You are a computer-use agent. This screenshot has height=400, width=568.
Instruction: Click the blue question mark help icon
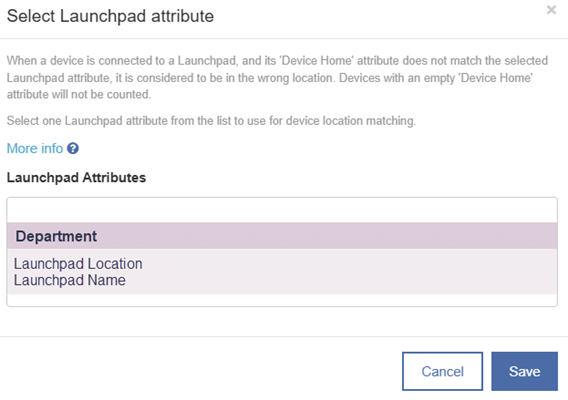click(73, 148)
